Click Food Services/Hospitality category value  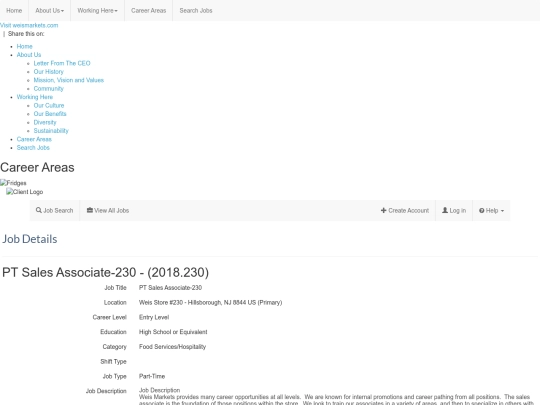(172, 347)
